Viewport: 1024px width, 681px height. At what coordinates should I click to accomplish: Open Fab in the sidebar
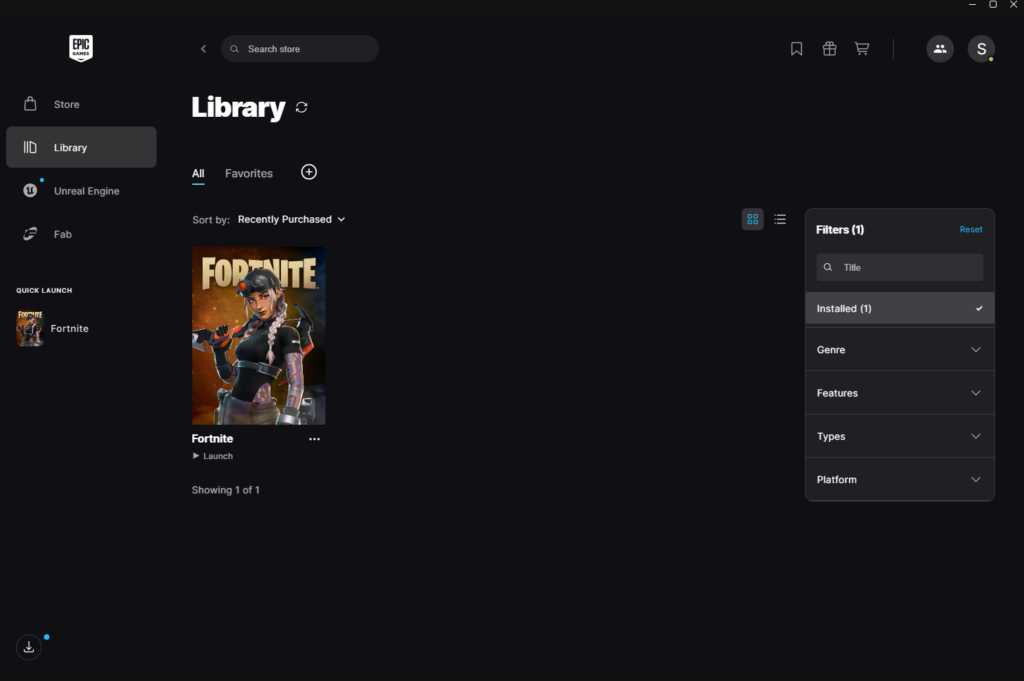(x=81, y=234)
